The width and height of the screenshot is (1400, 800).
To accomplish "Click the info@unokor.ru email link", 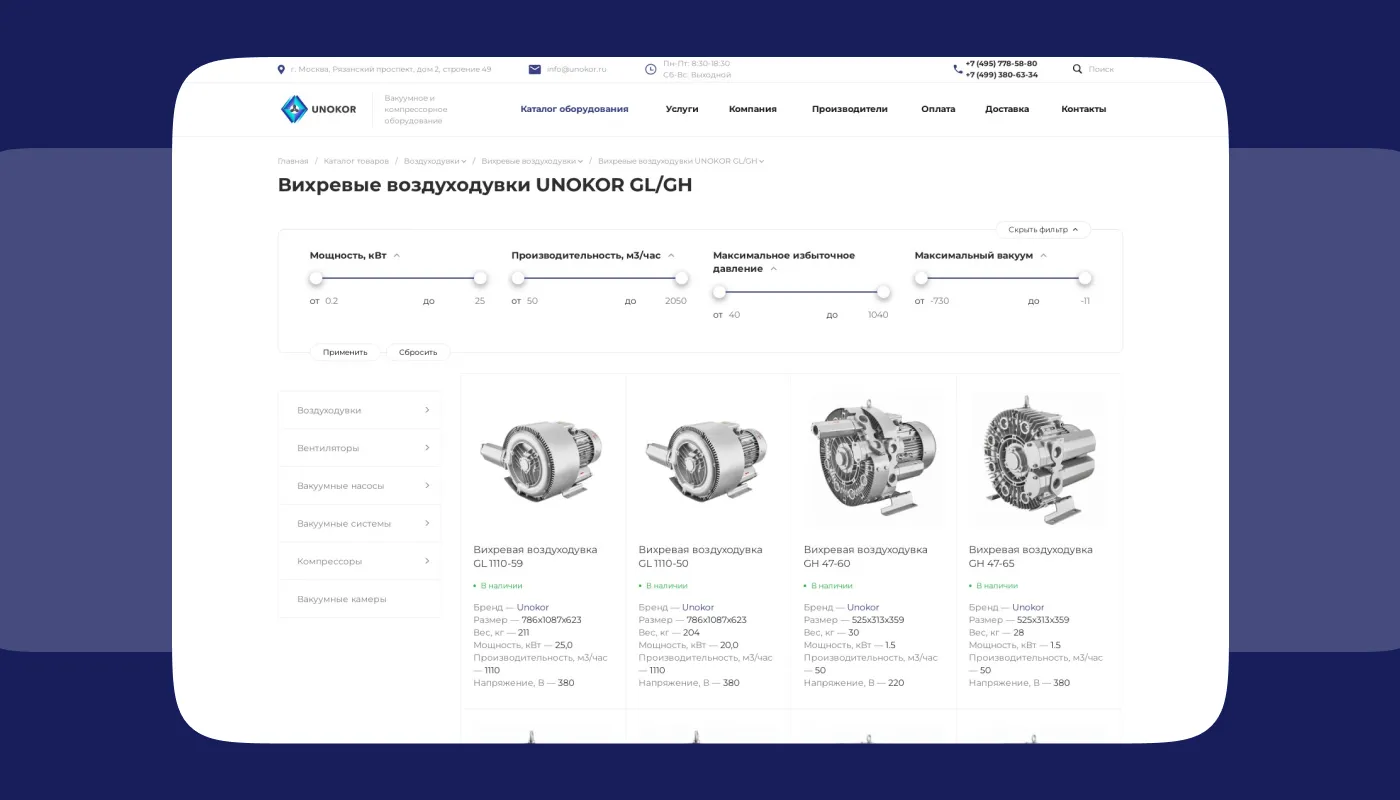I will pos(577,69).
